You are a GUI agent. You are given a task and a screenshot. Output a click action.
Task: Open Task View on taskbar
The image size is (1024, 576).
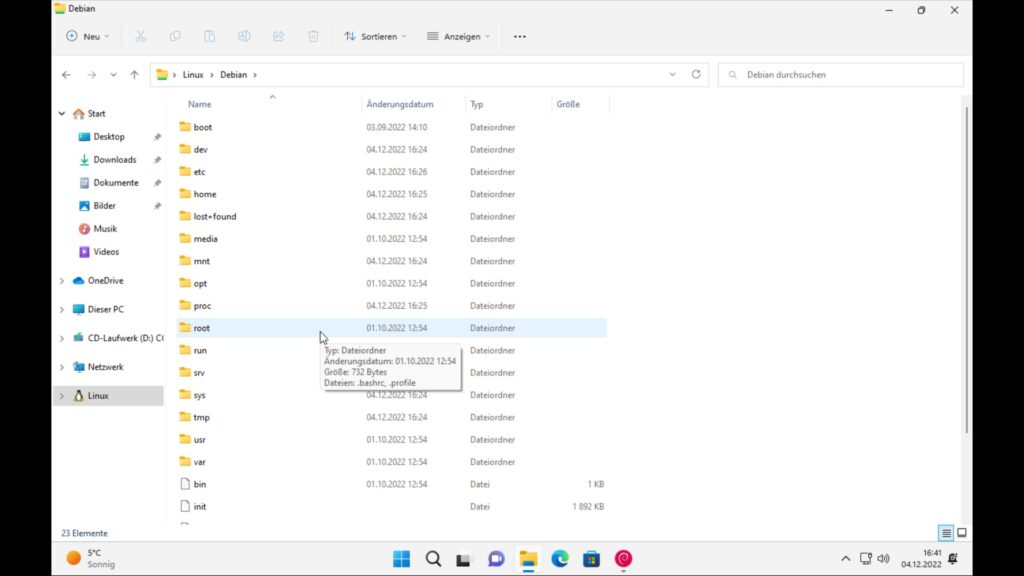(464, 559)
